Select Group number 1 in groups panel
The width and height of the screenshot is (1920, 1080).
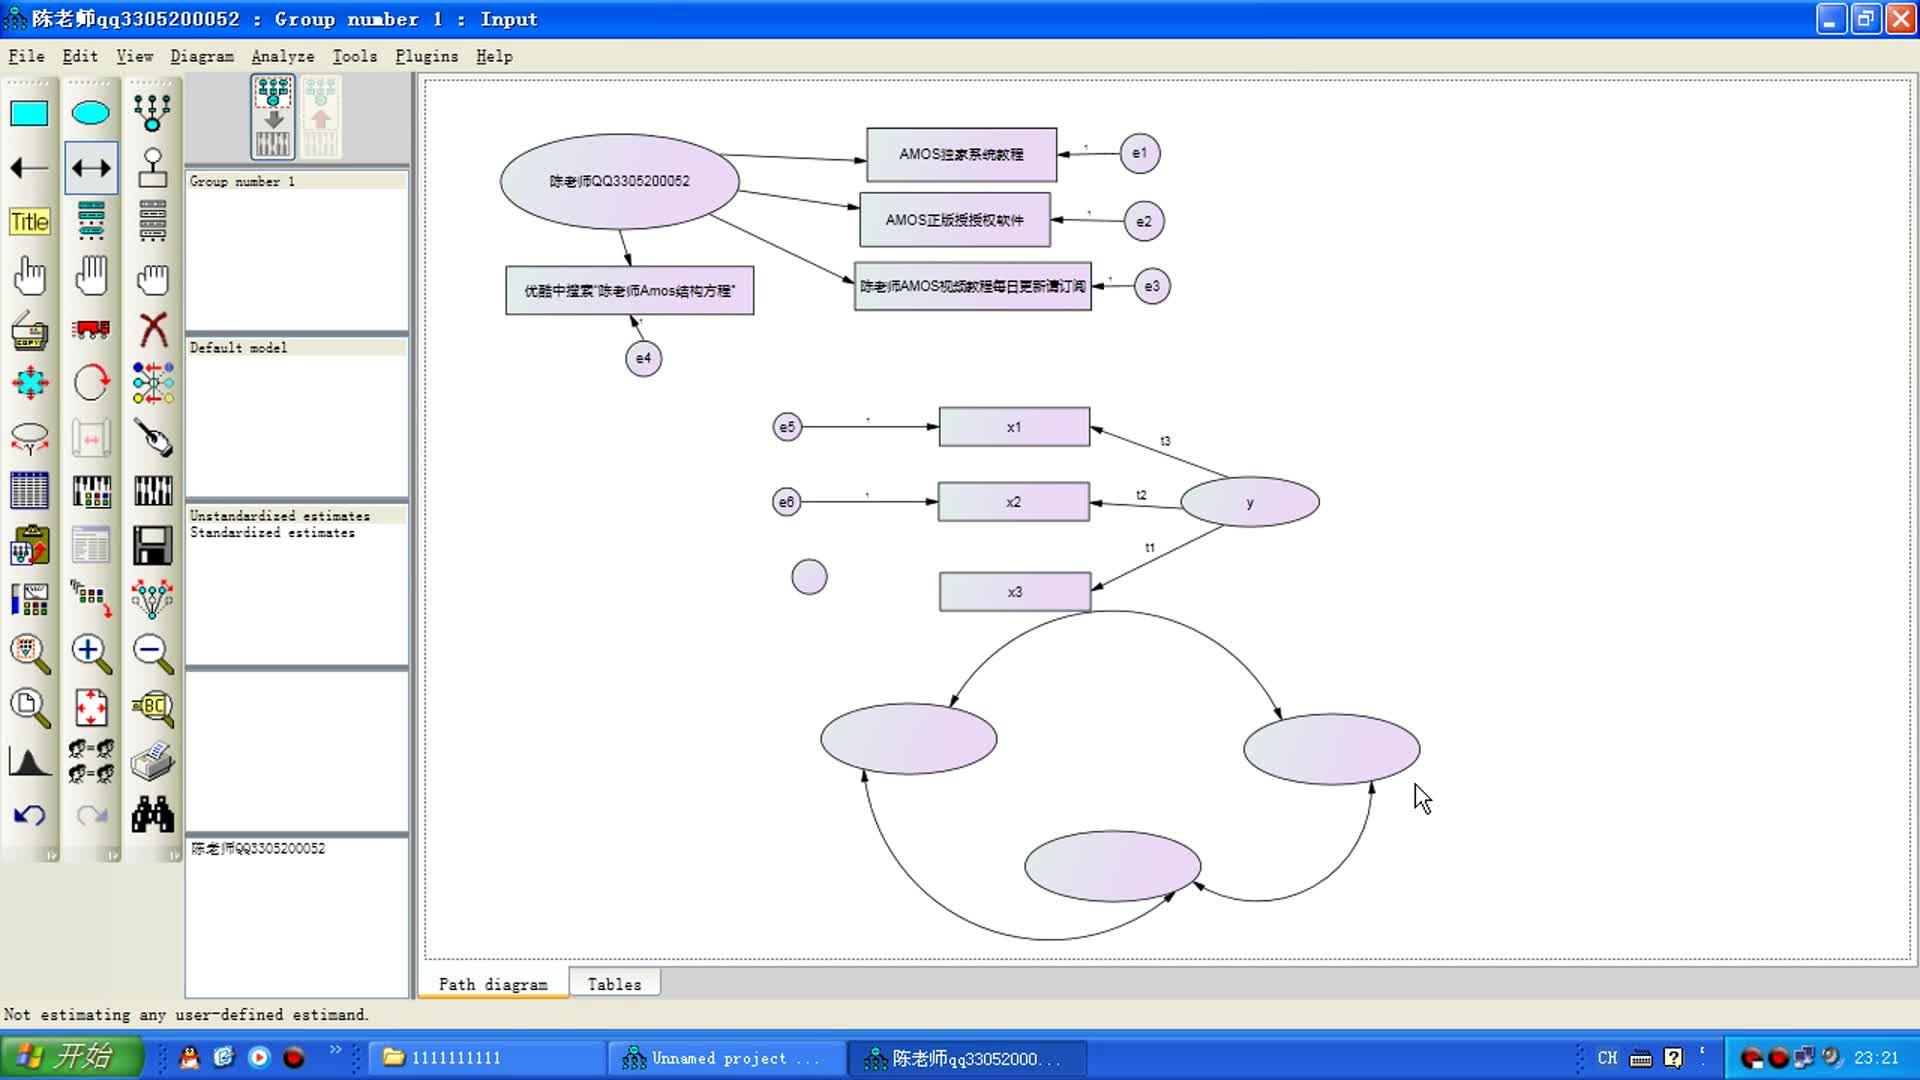(x=242, y=181)
